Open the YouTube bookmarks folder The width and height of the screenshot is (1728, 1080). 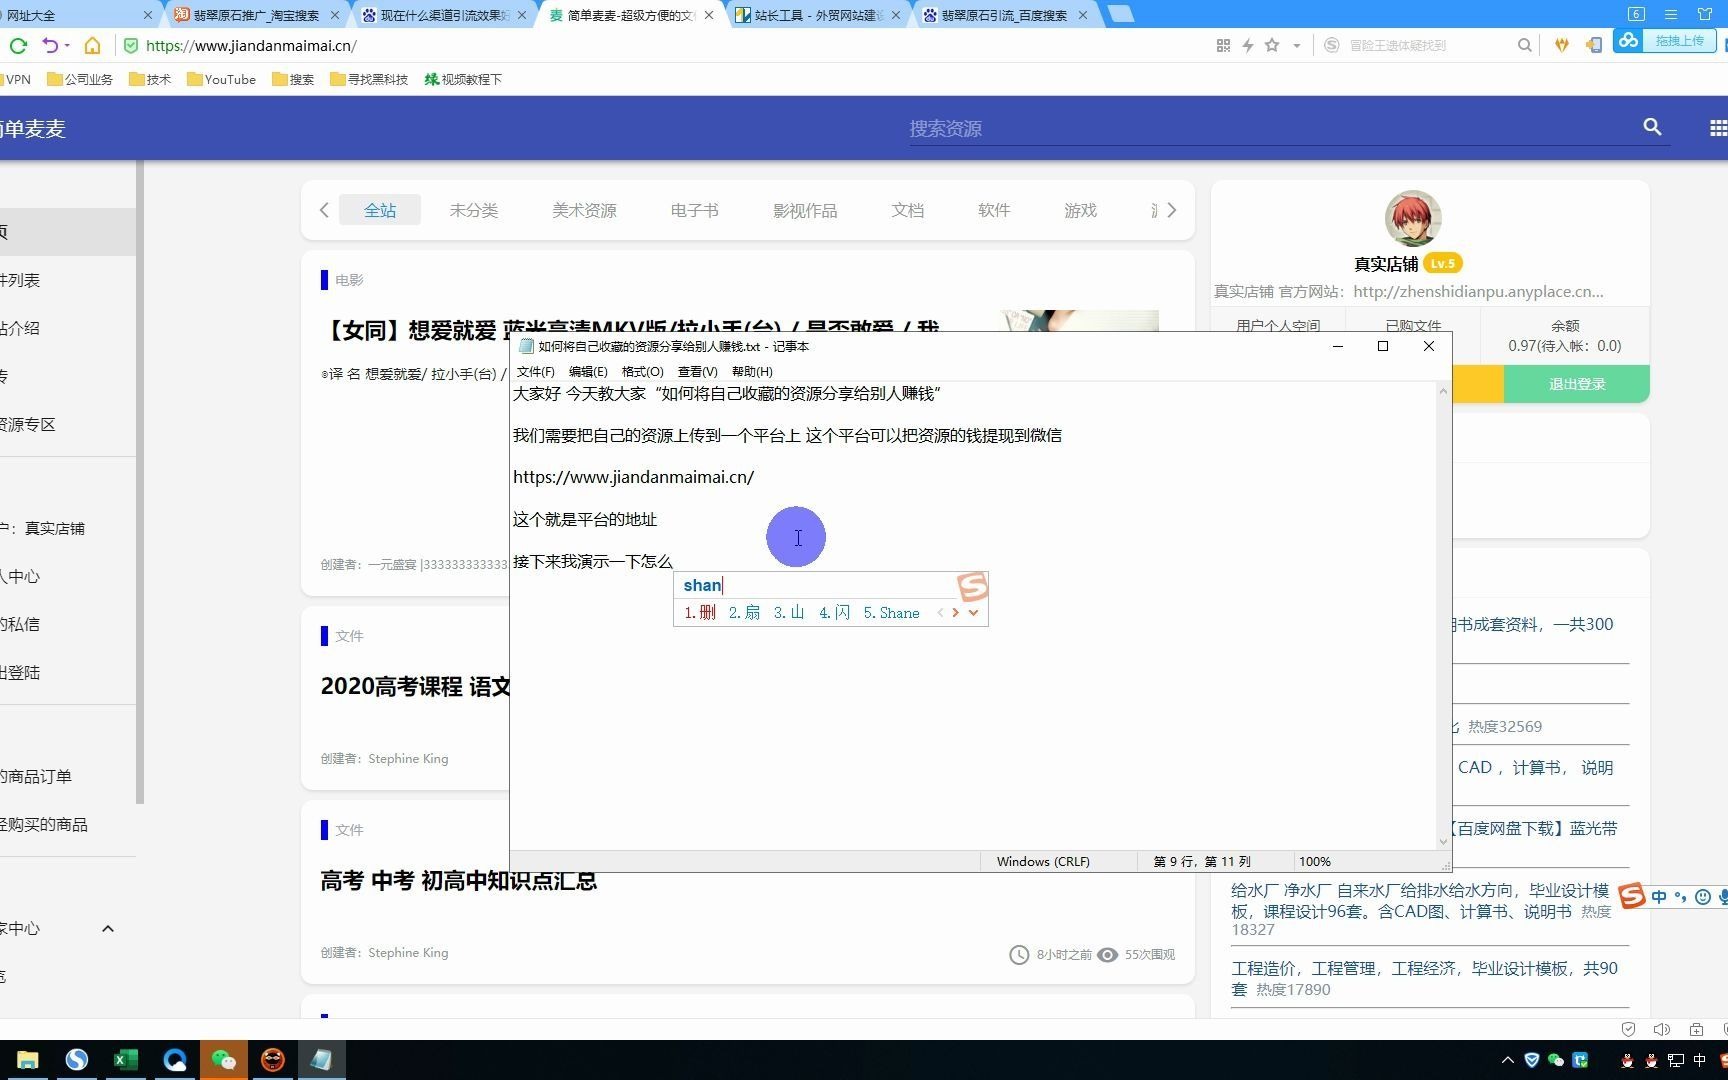[x=221, y=79]
